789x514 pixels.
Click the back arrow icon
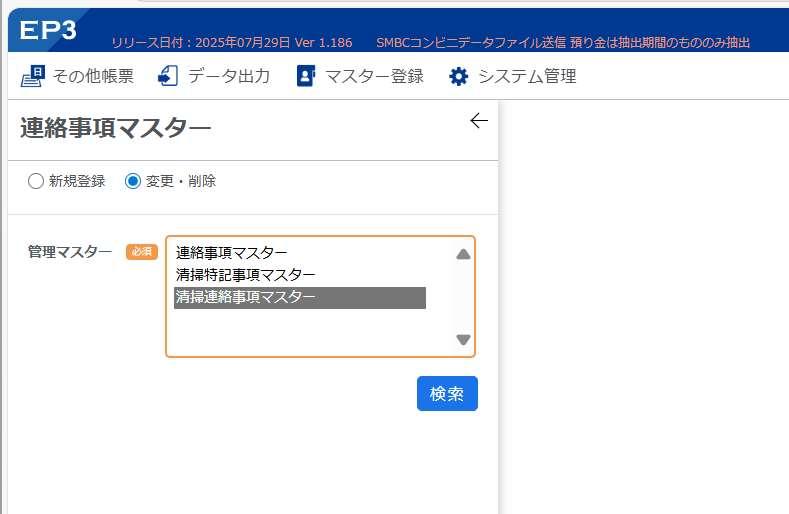click(479, 121)
